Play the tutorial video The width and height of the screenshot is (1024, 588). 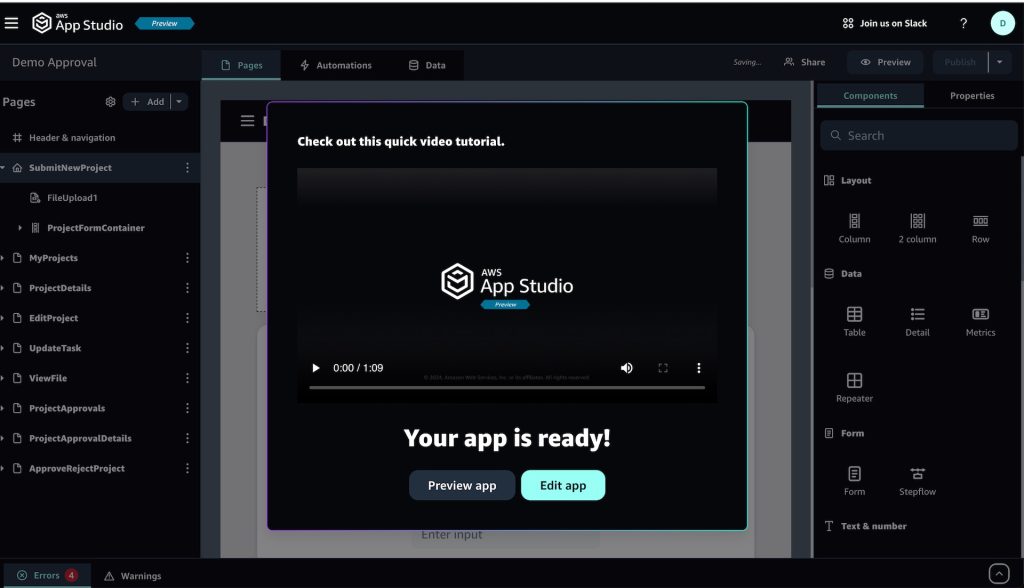(x=317, y=368)
